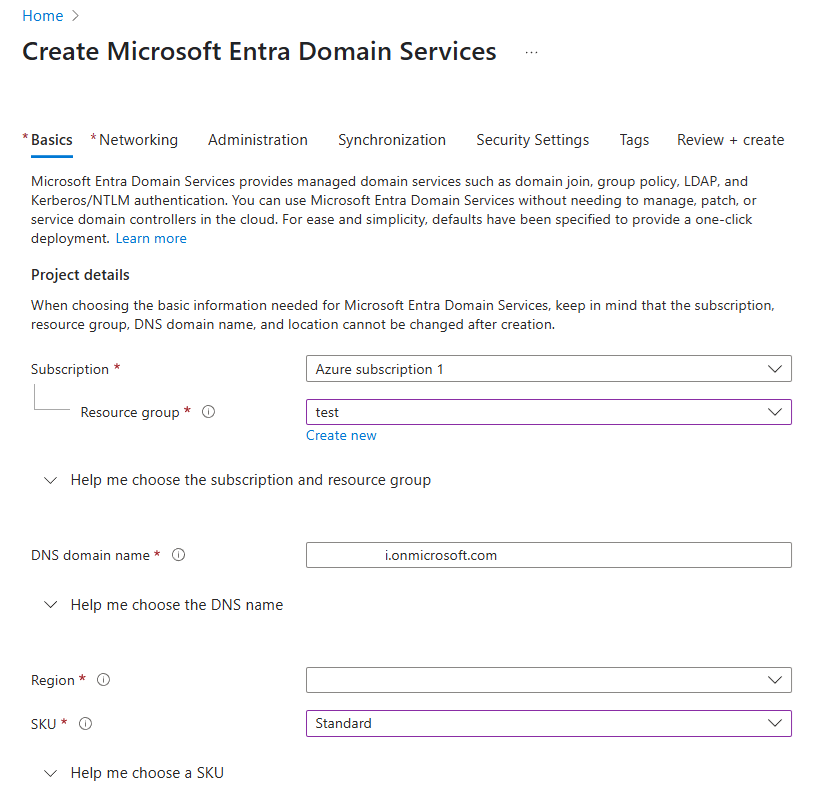
Task: Click the Learn more link
Action: [x=150, y=238]
